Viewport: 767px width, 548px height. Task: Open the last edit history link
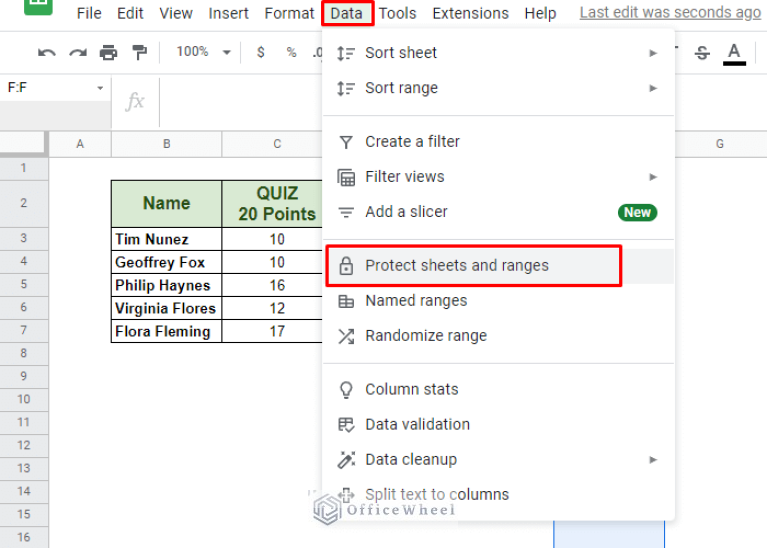click(670, 13)
